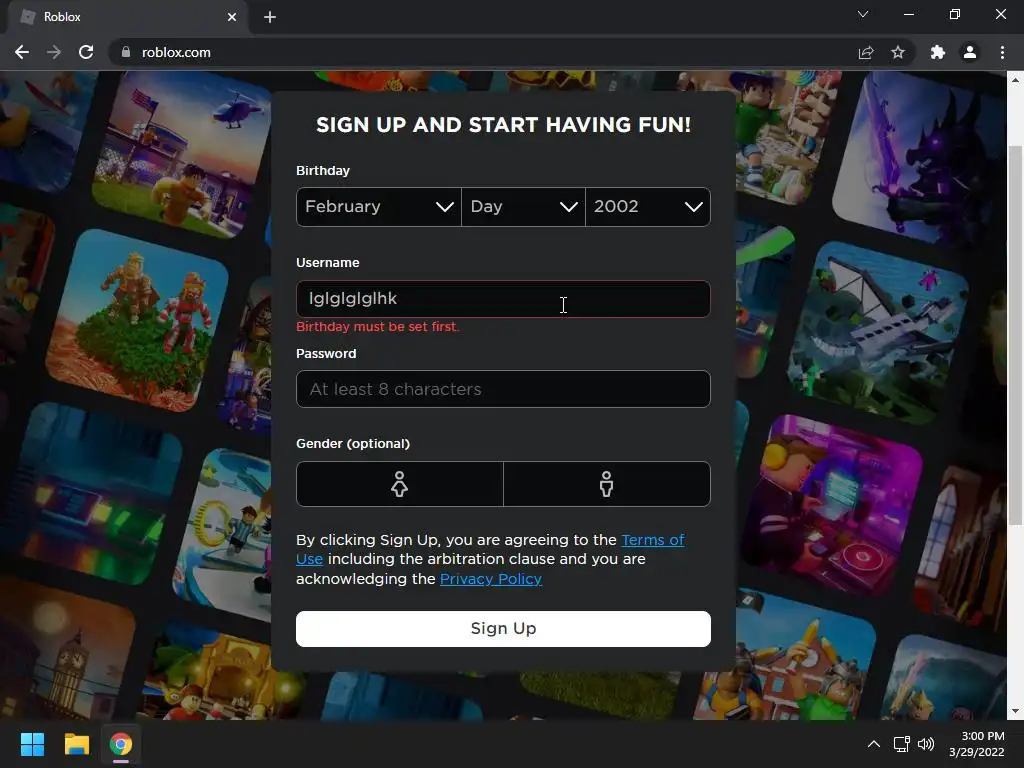Image resolution: width=1024 pixels, height=768 pixels.
Task: Close the Roblox tab
Action: [232, 17]
